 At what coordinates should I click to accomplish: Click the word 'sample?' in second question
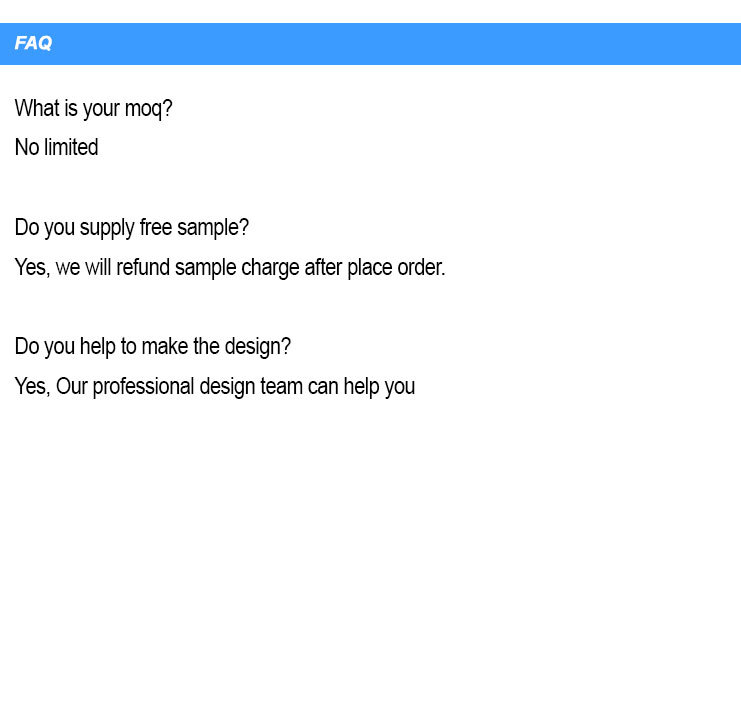(x=213, y=229)
